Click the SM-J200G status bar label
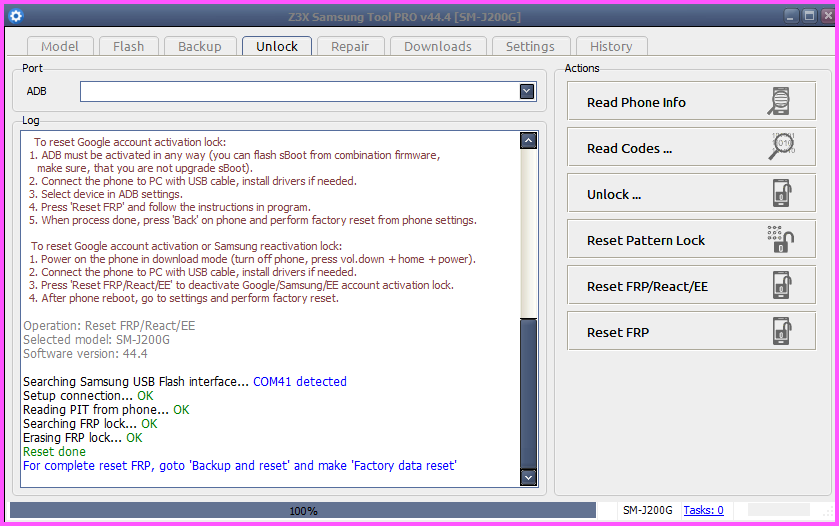 [647, 510]
